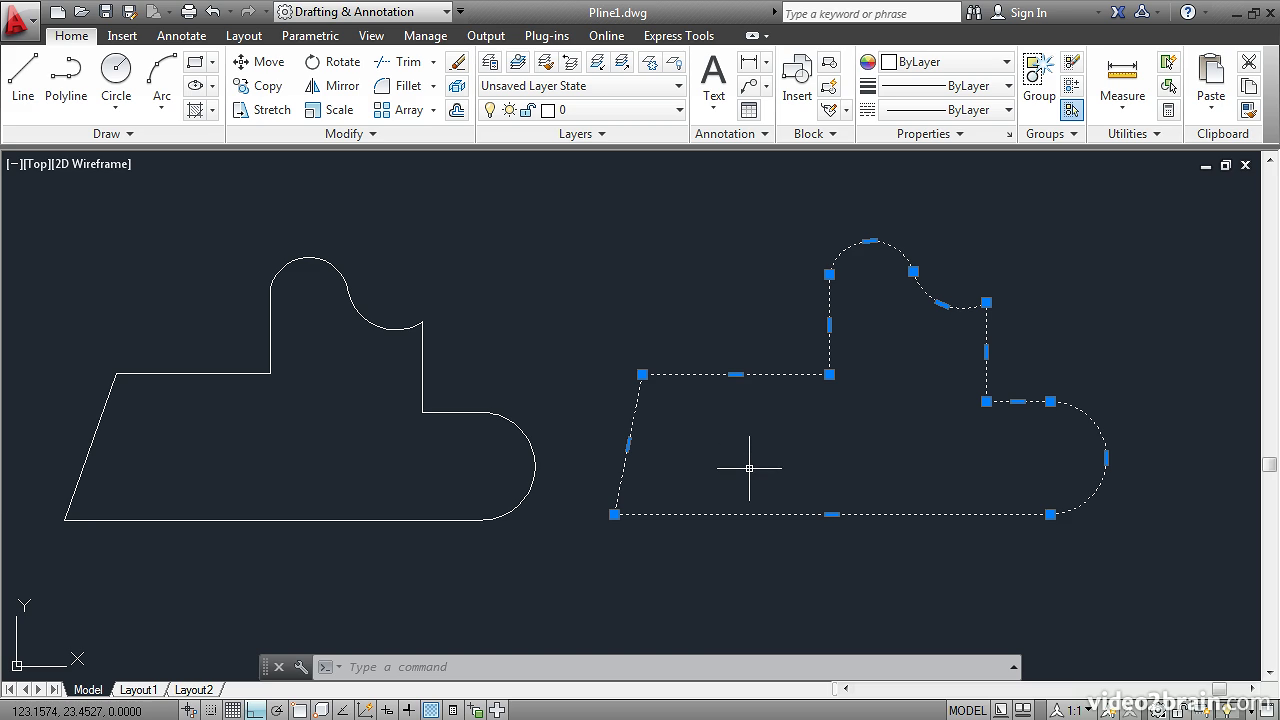The image size is (1280, 720).
Task: Toggle Object Snap in status bar
Action: pos(299,711)
